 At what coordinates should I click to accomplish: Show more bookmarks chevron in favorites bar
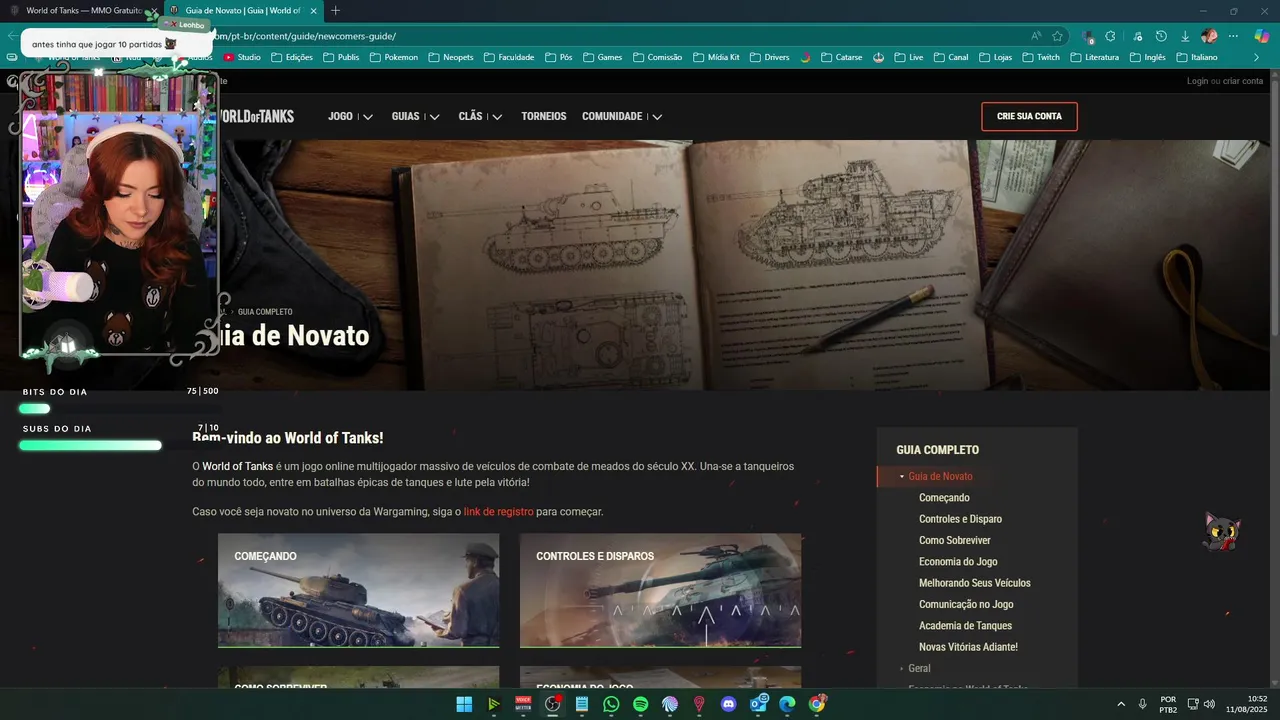[x=1256, y=57]
